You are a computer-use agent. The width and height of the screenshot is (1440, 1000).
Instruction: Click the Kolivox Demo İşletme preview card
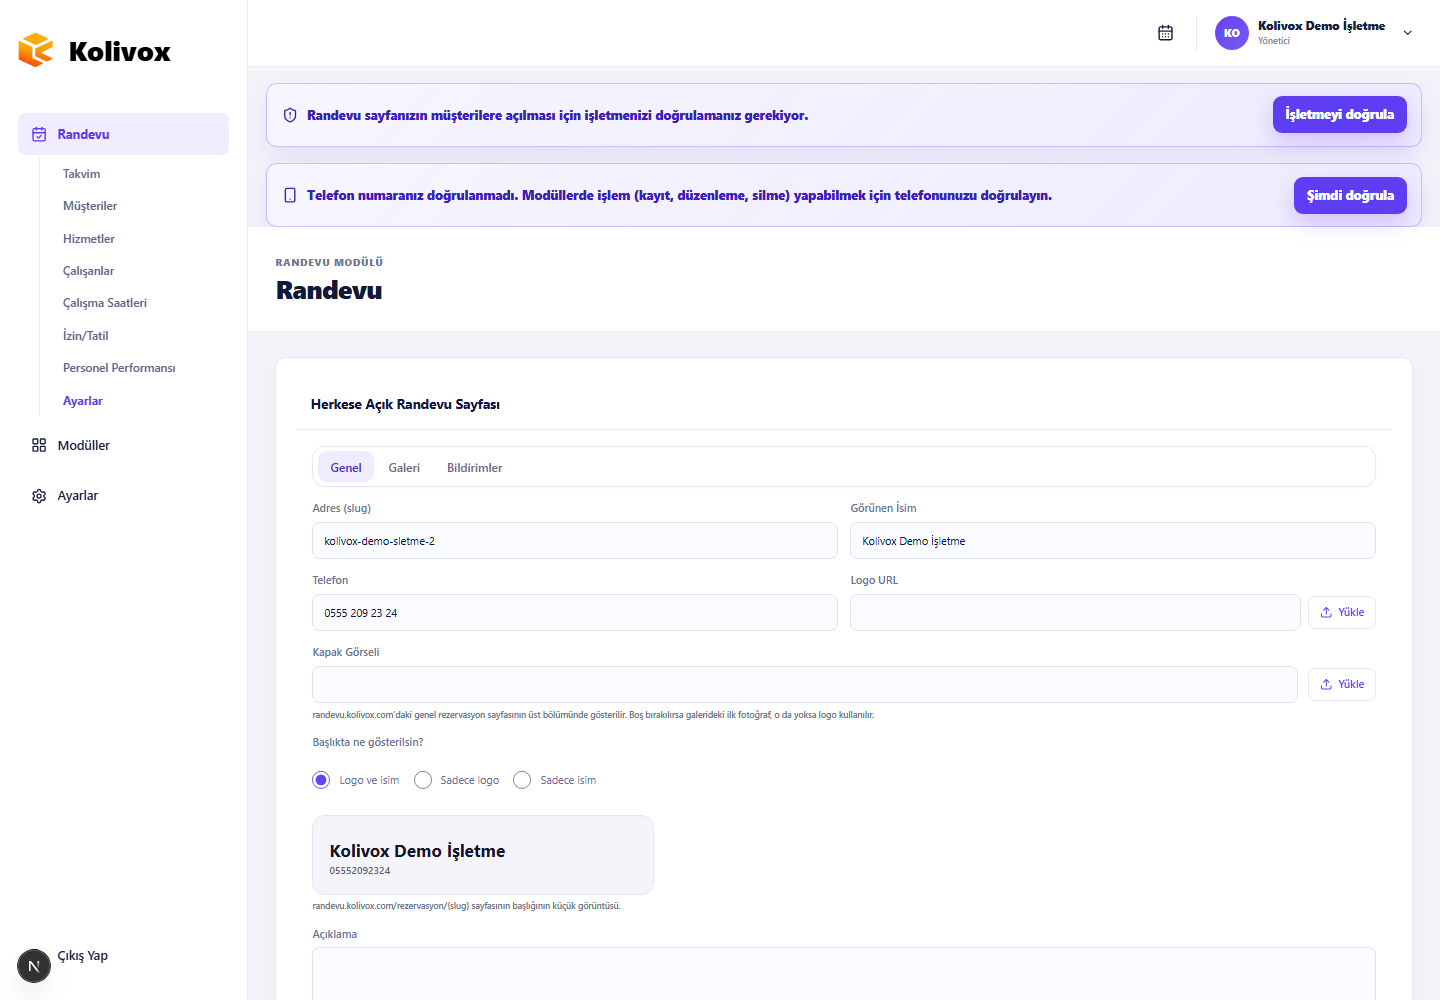tap(483, 855)
